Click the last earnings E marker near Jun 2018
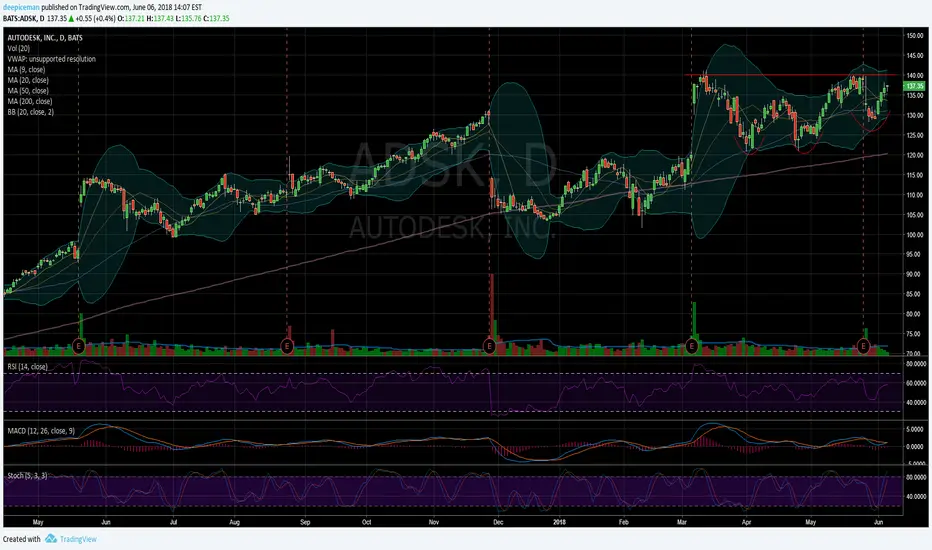 pyautogui.click(x=863, y=345)
